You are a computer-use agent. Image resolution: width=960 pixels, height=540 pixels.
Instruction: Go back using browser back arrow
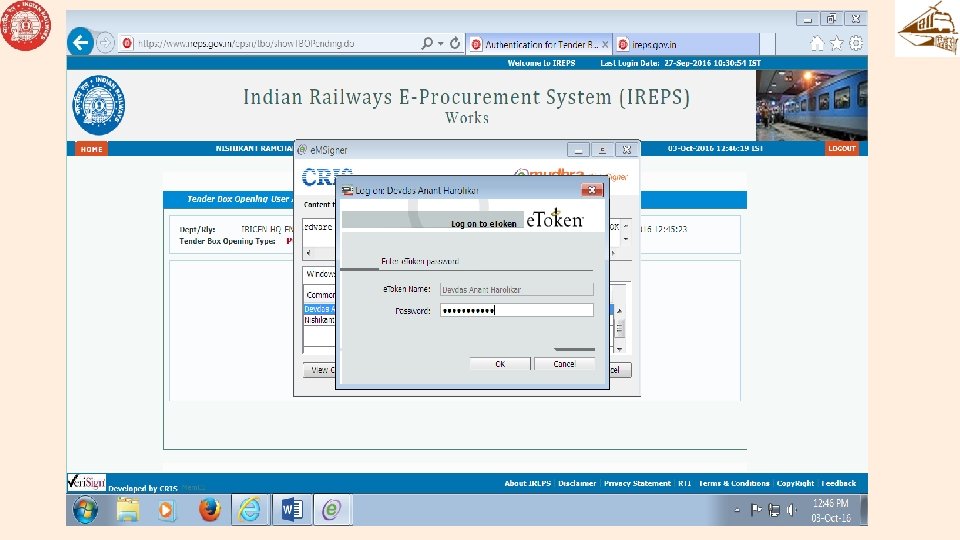[80, 43]
